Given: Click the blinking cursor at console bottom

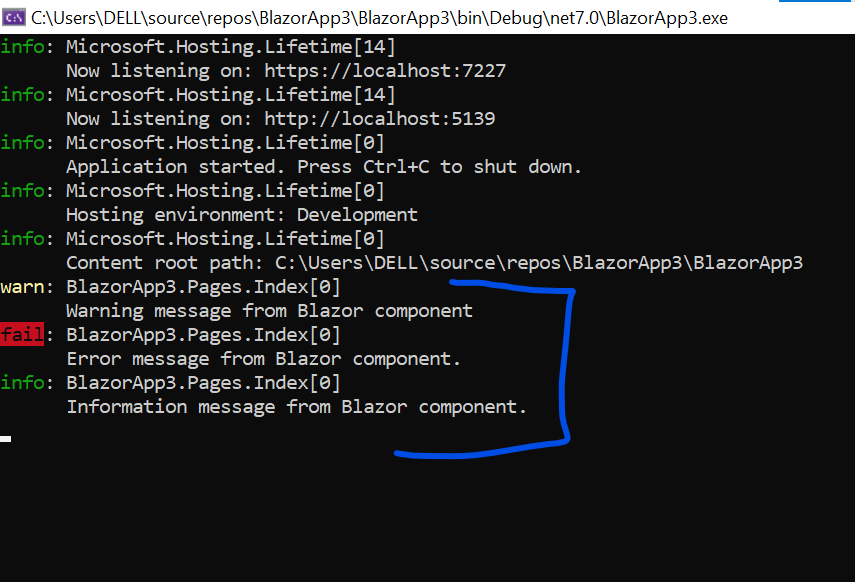Looking at the screenshot, I should tap(5, 439).
